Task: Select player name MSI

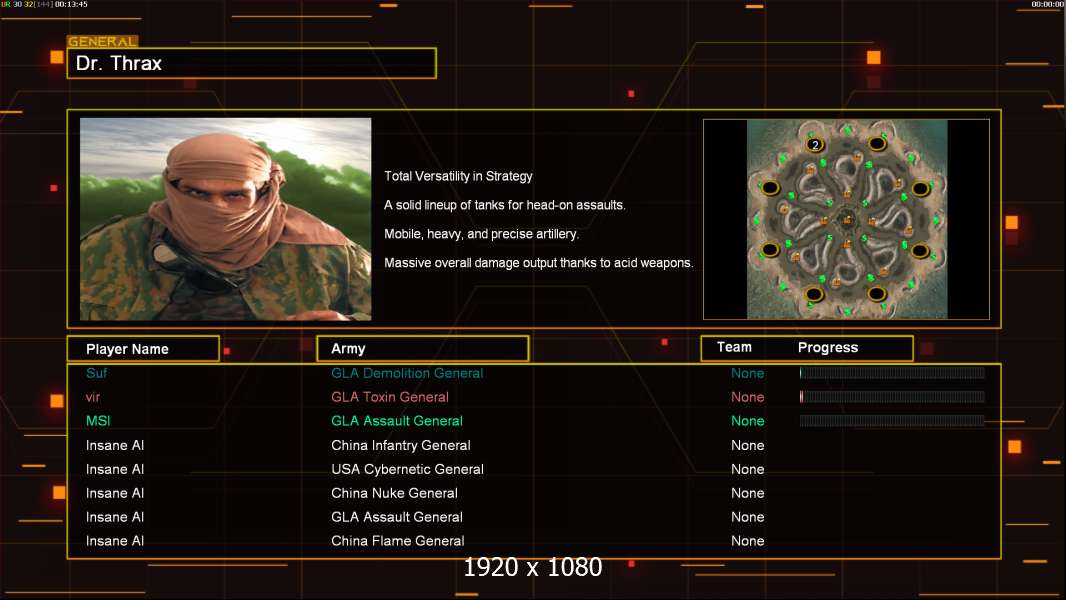Action: pyautogui.click(x=98, y=421)
